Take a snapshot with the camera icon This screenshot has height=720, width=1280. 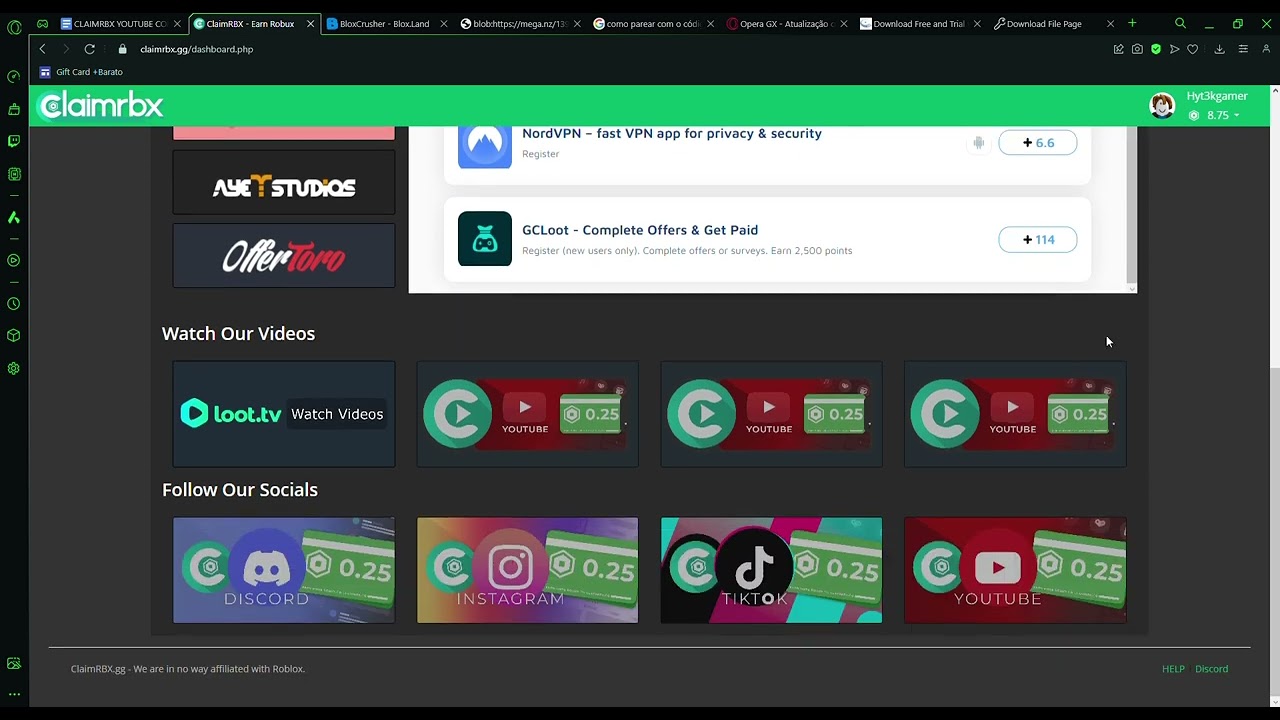click(1137, 49)
